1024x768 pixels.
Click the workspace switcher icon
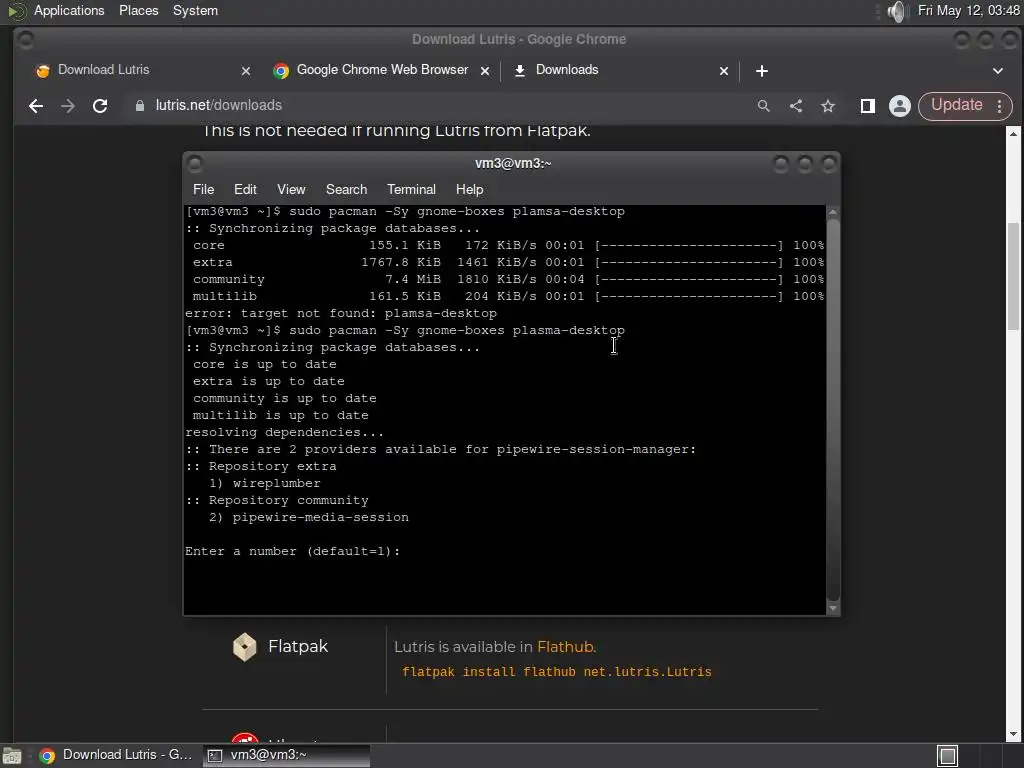click(x=948, y=756)
